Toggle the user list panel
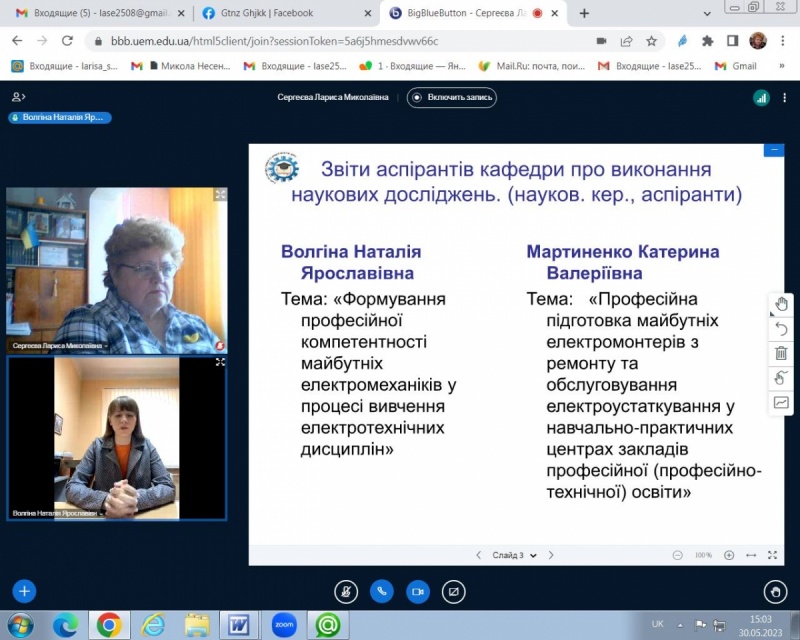Image resolution: width=800 pixels, height=640 pixels. (x=18, y=97)
